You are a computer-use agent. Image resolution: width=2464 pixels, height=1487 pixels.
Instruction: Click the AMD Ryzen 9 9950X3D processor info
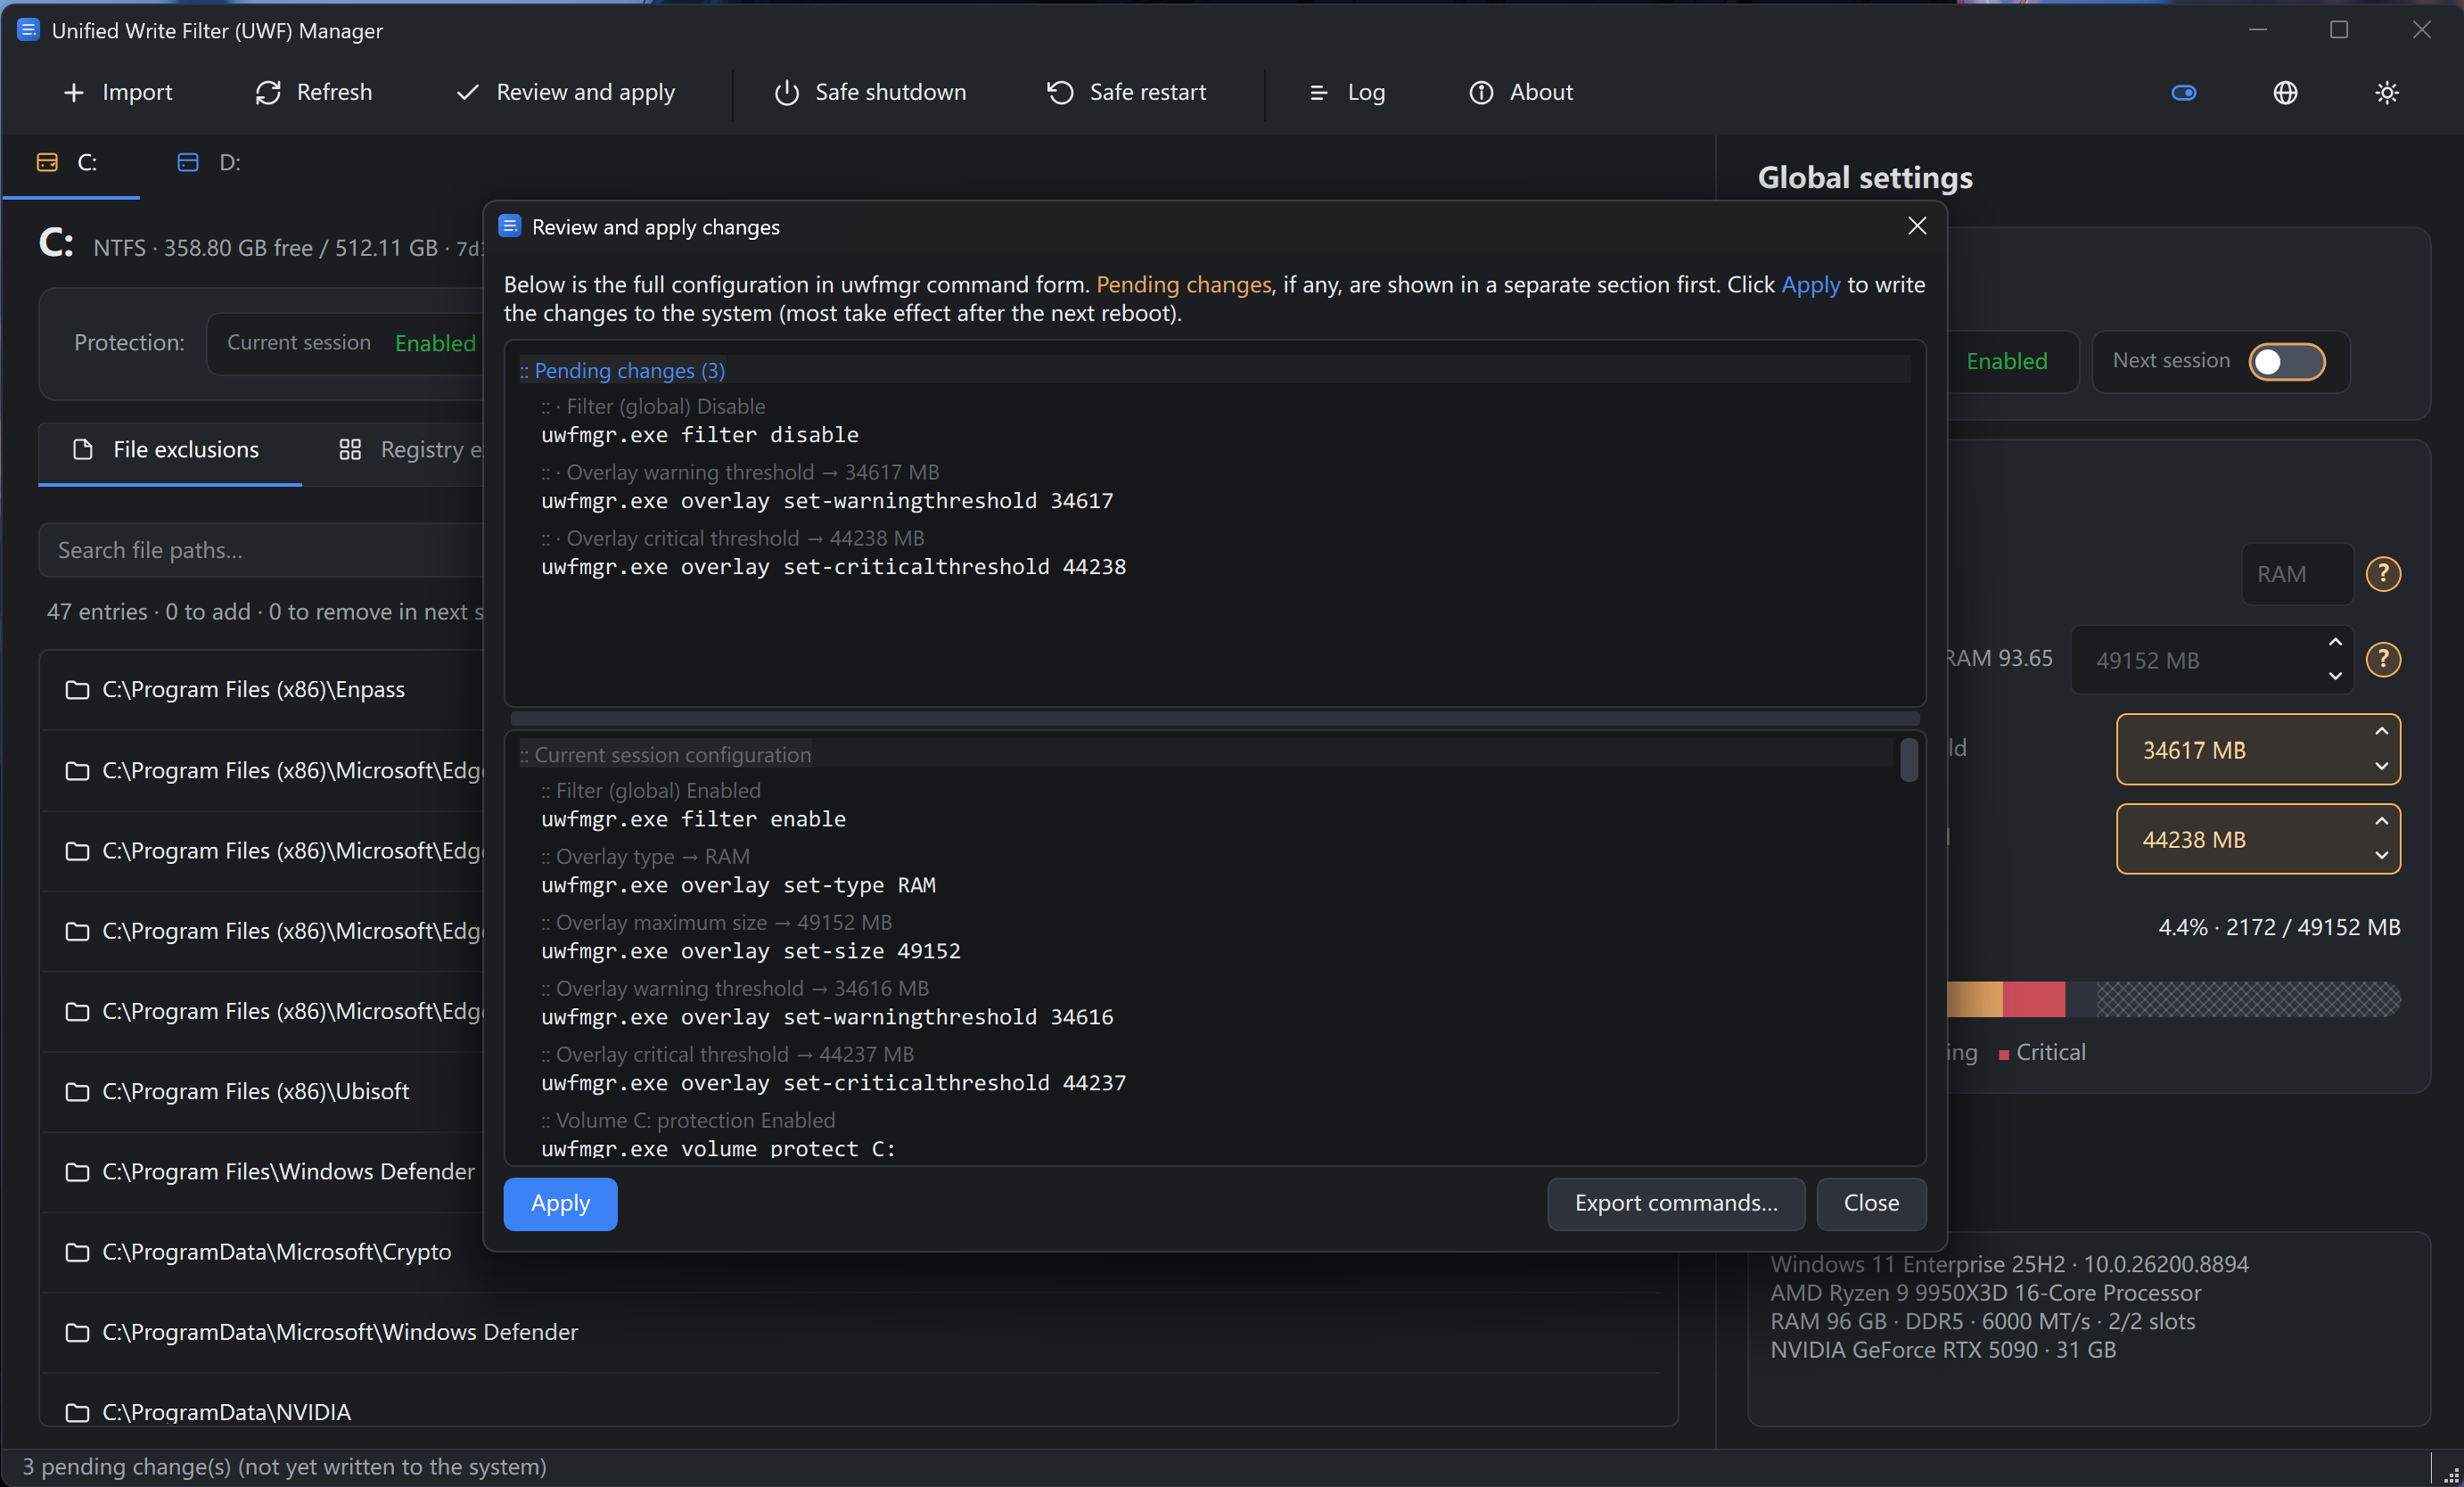point(1985,1293)
